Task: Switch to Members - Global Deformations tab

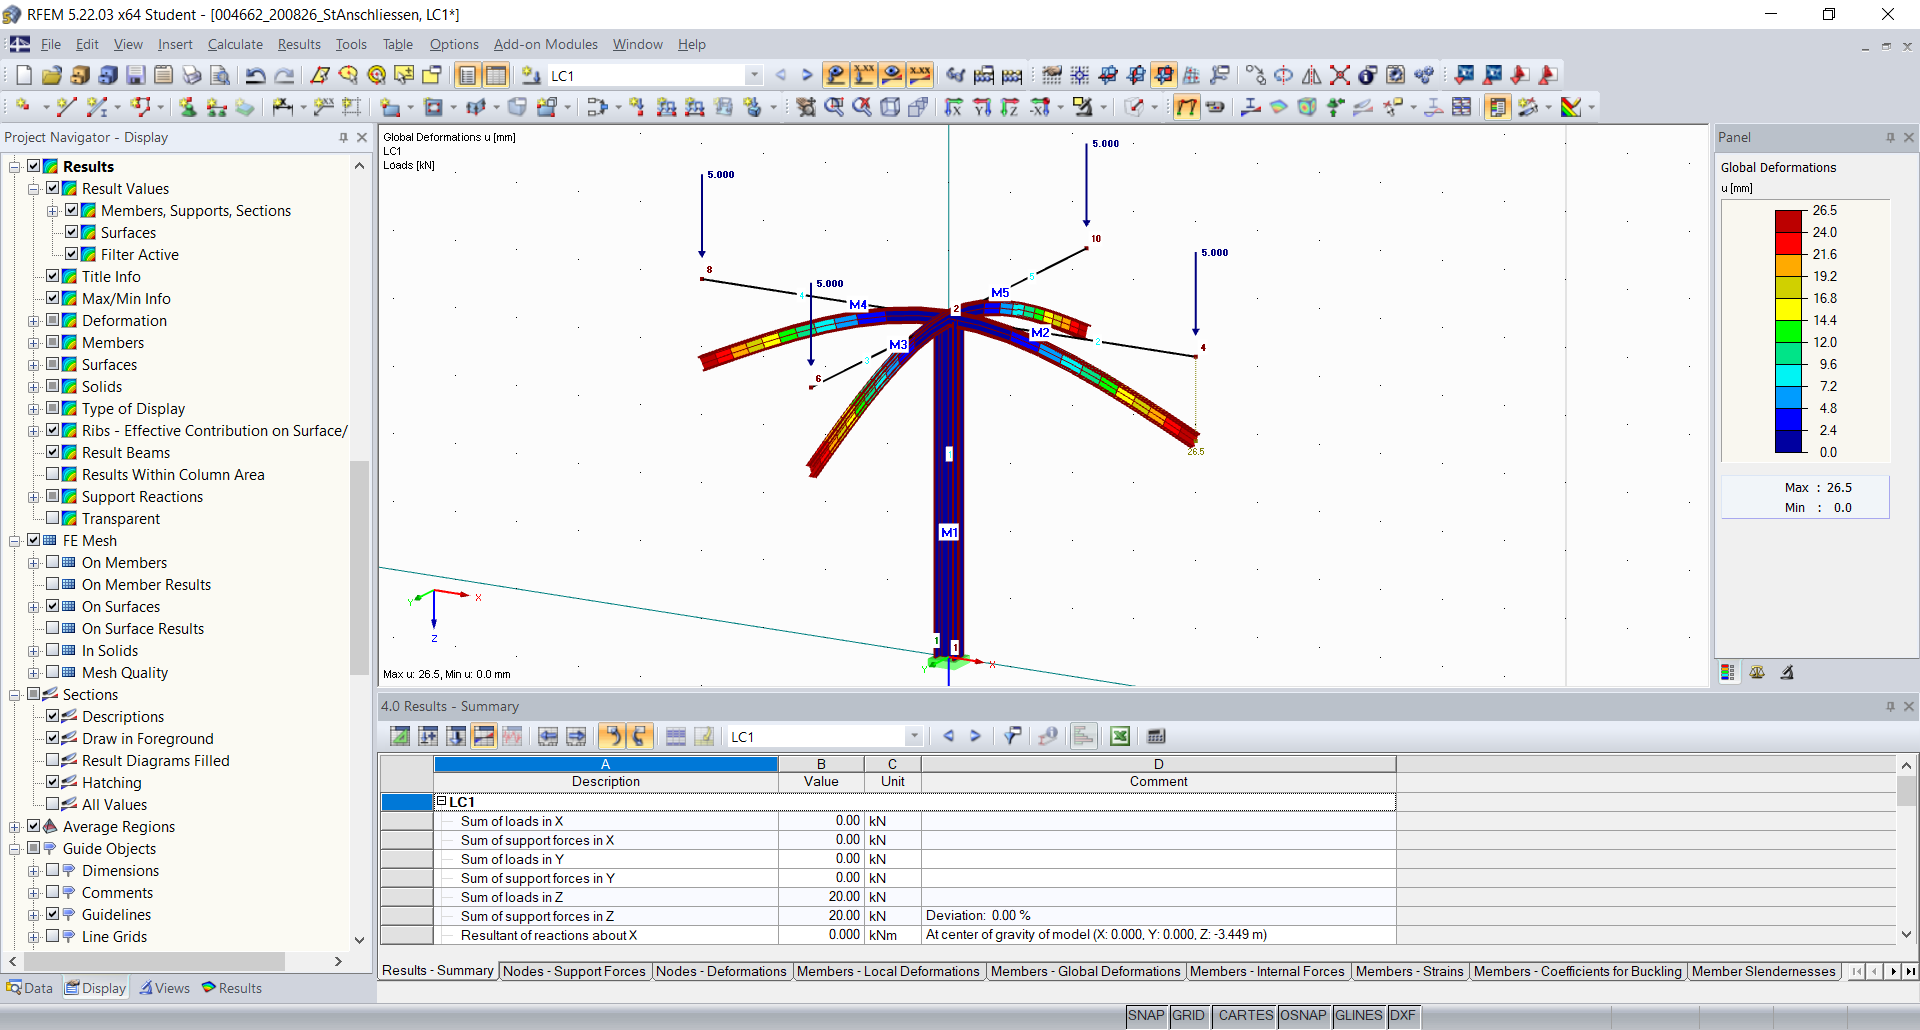Action: coord(1085,971)
